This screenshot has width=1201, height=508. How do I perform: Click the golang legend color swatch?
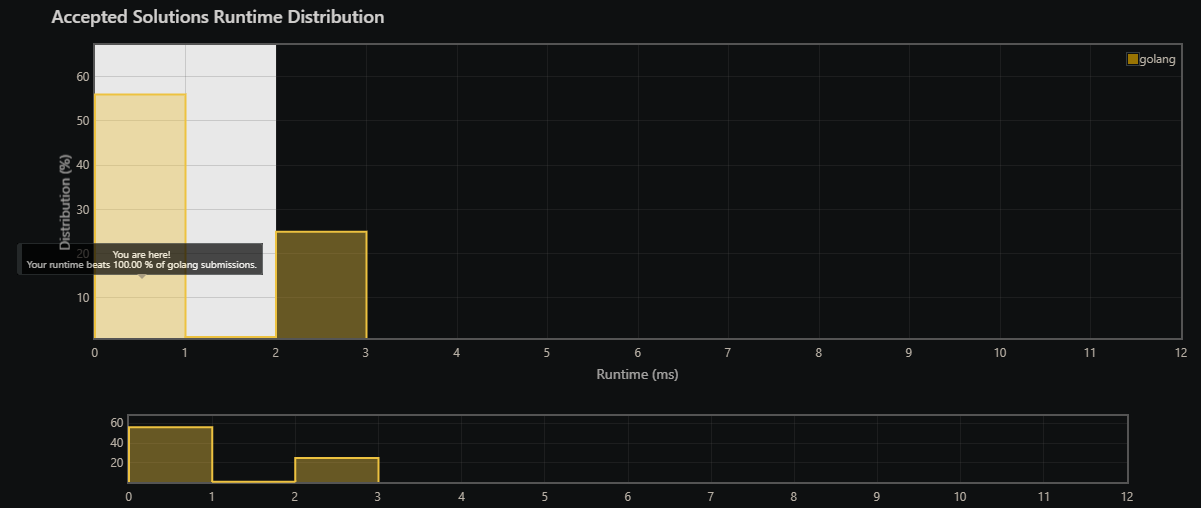coord(1133,59)
